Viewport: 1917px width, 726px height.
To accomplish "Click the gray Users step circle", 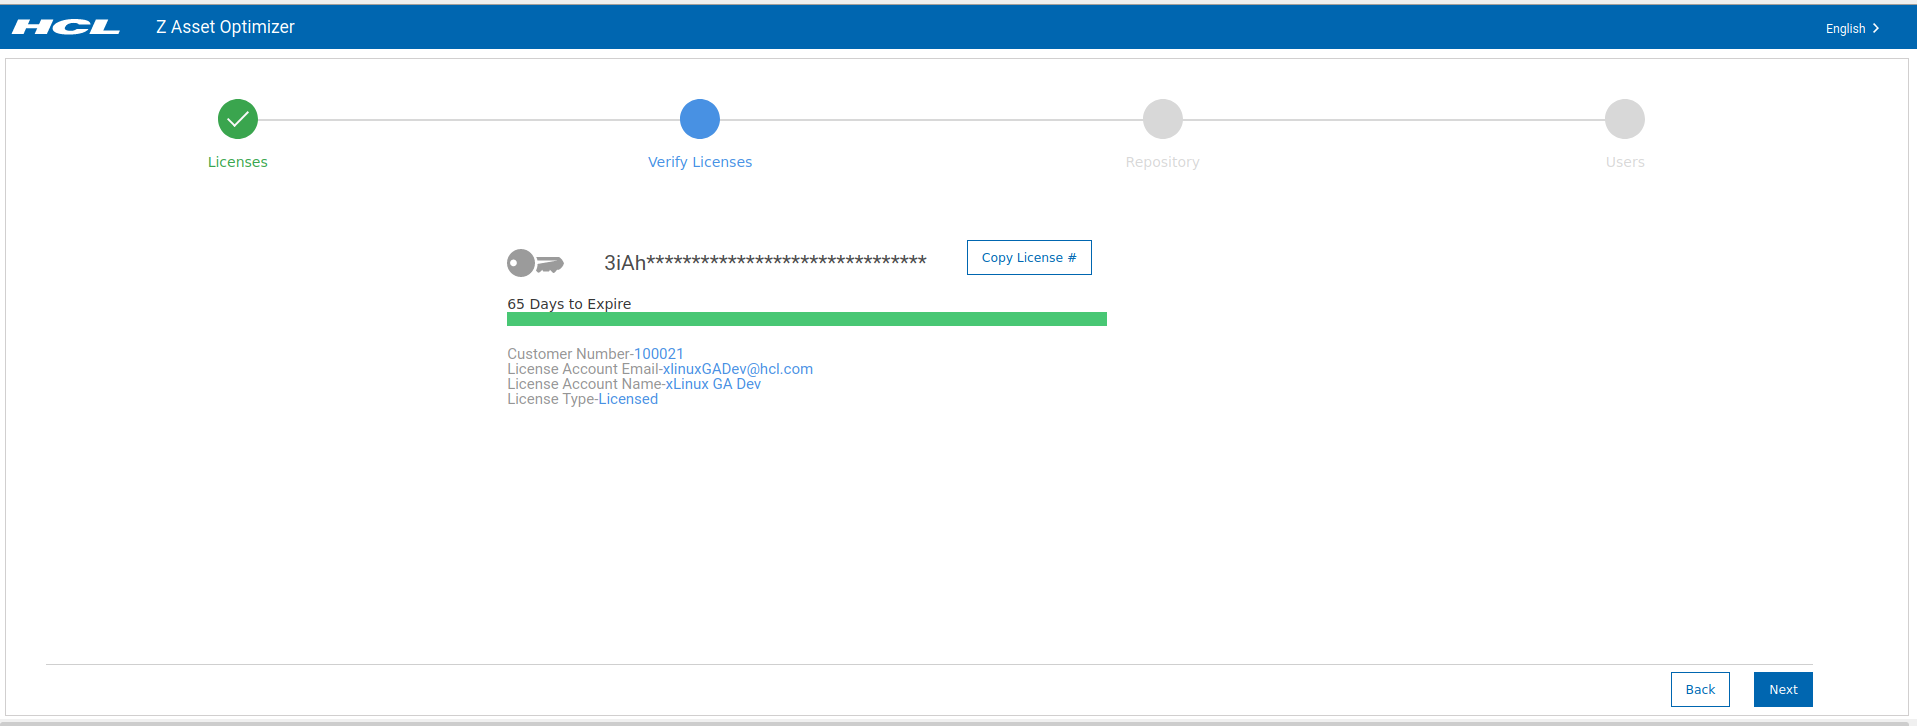I will tap(1625, 119).
